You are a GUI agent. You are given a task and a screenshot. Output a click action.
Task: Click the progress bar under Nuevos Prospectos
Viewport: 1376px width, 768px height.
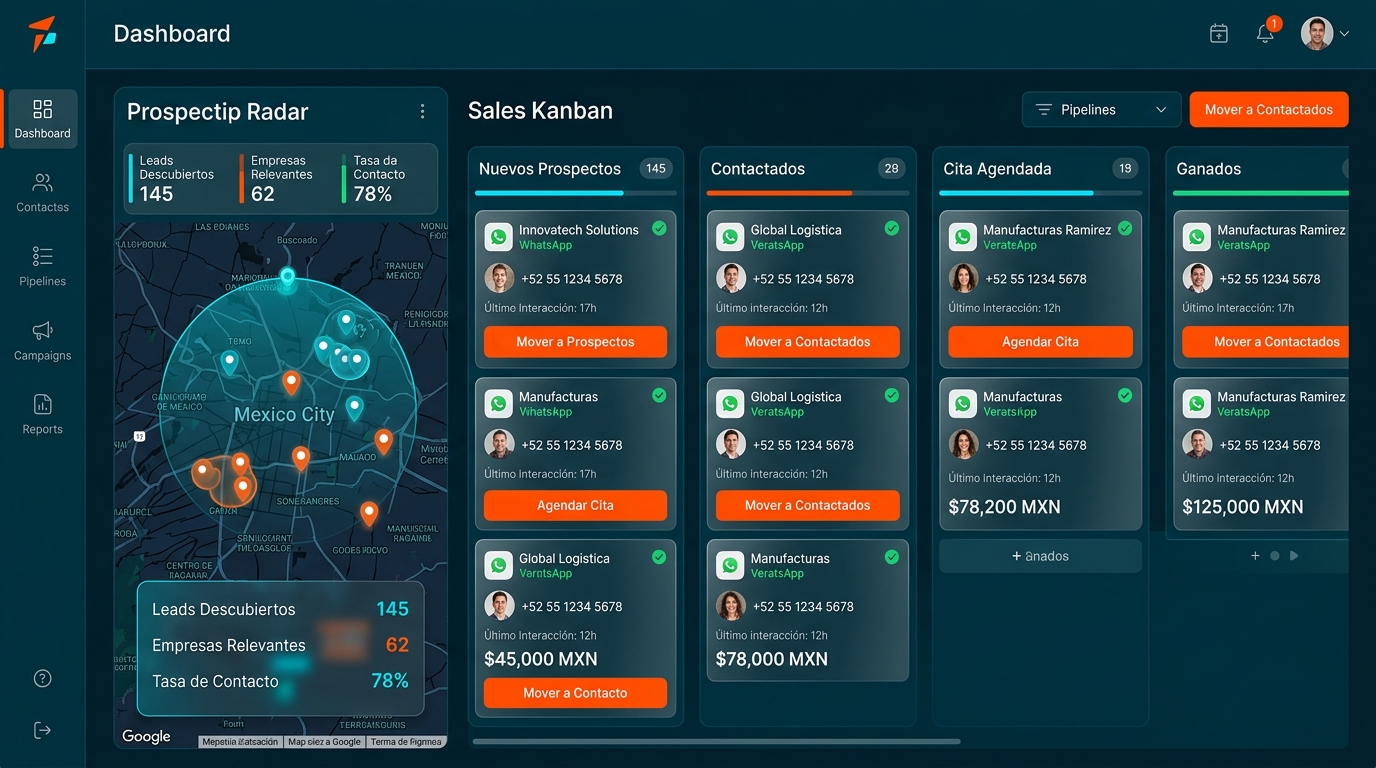click(x=576, y=193)
